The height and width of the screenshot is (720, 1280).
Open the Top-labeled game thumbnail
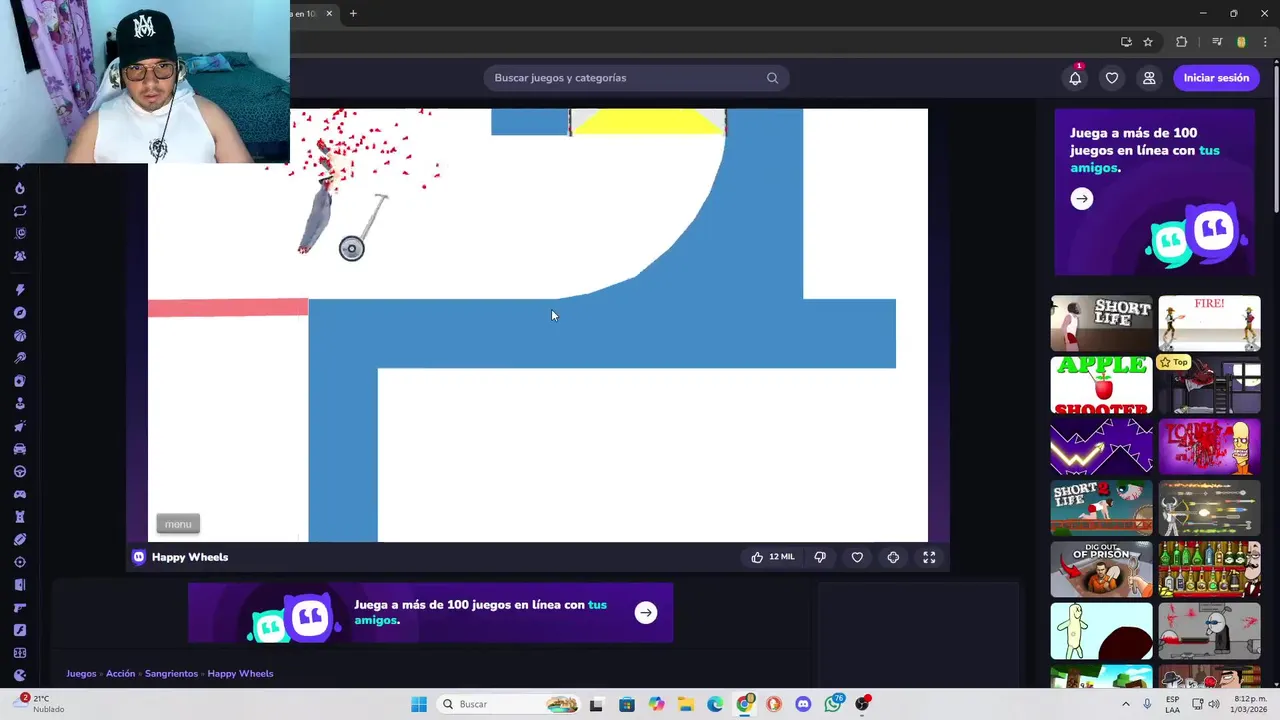pos(1209,385)
